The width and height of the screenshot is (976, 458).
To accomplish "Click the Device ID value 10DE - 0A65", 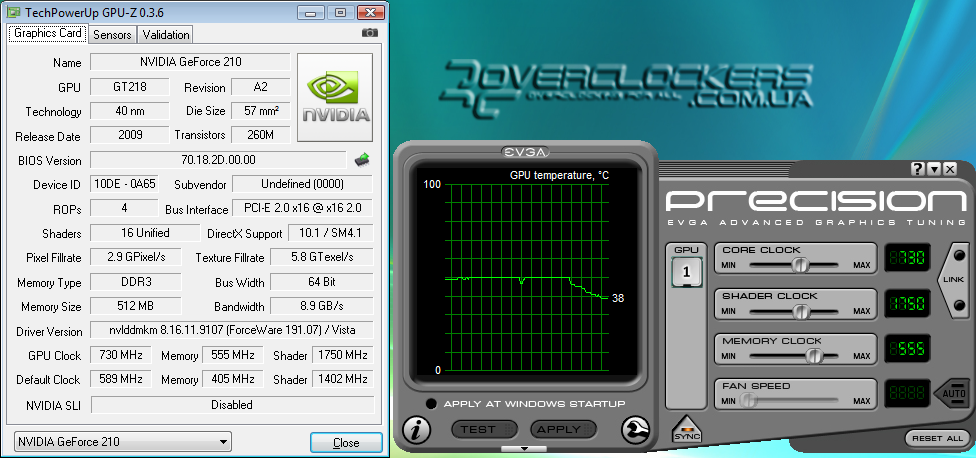I will tap(124, 184).
